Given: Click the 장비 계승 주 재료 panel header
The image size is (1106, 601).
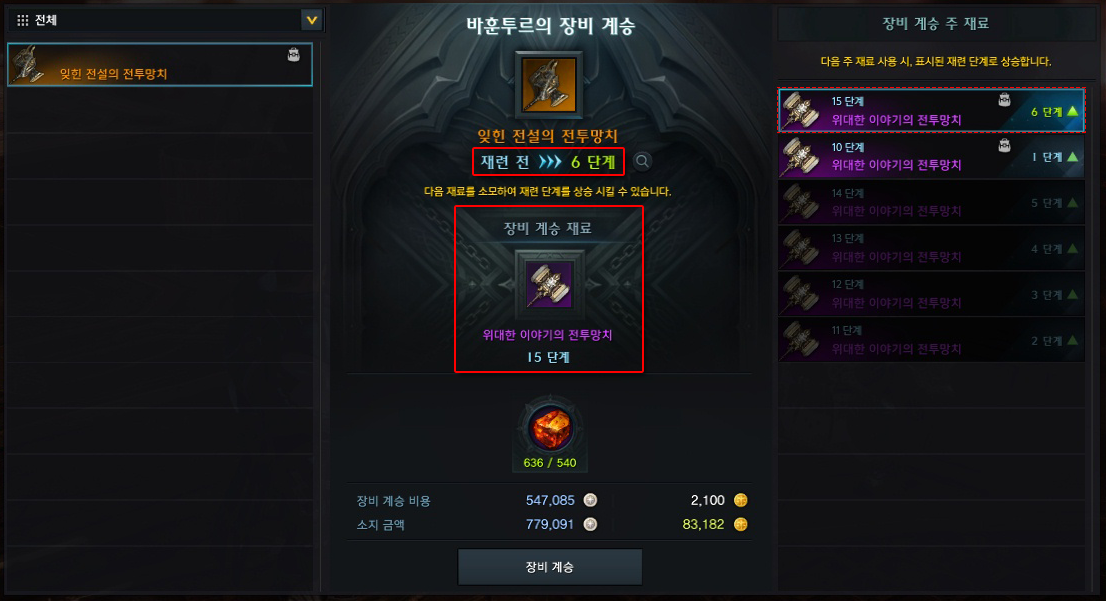Looking at the screenshot, I should [935, 23].
